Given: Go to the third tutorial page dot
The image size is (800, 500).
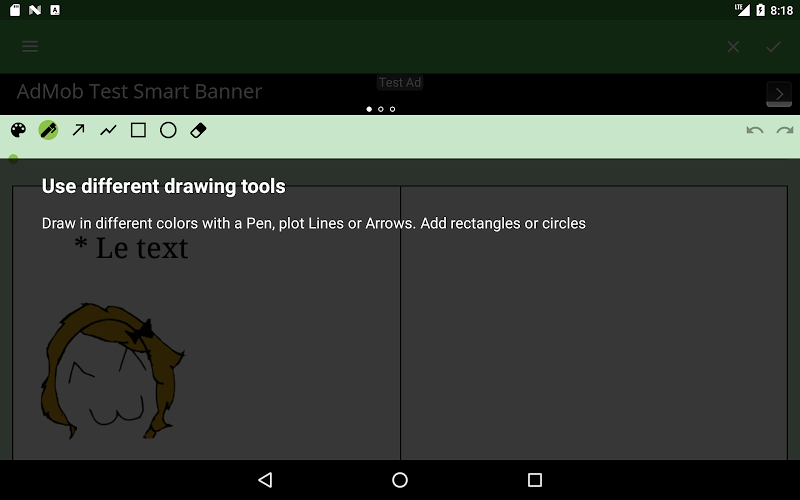Looking at the screenshot, I should (x=392, y=109).
